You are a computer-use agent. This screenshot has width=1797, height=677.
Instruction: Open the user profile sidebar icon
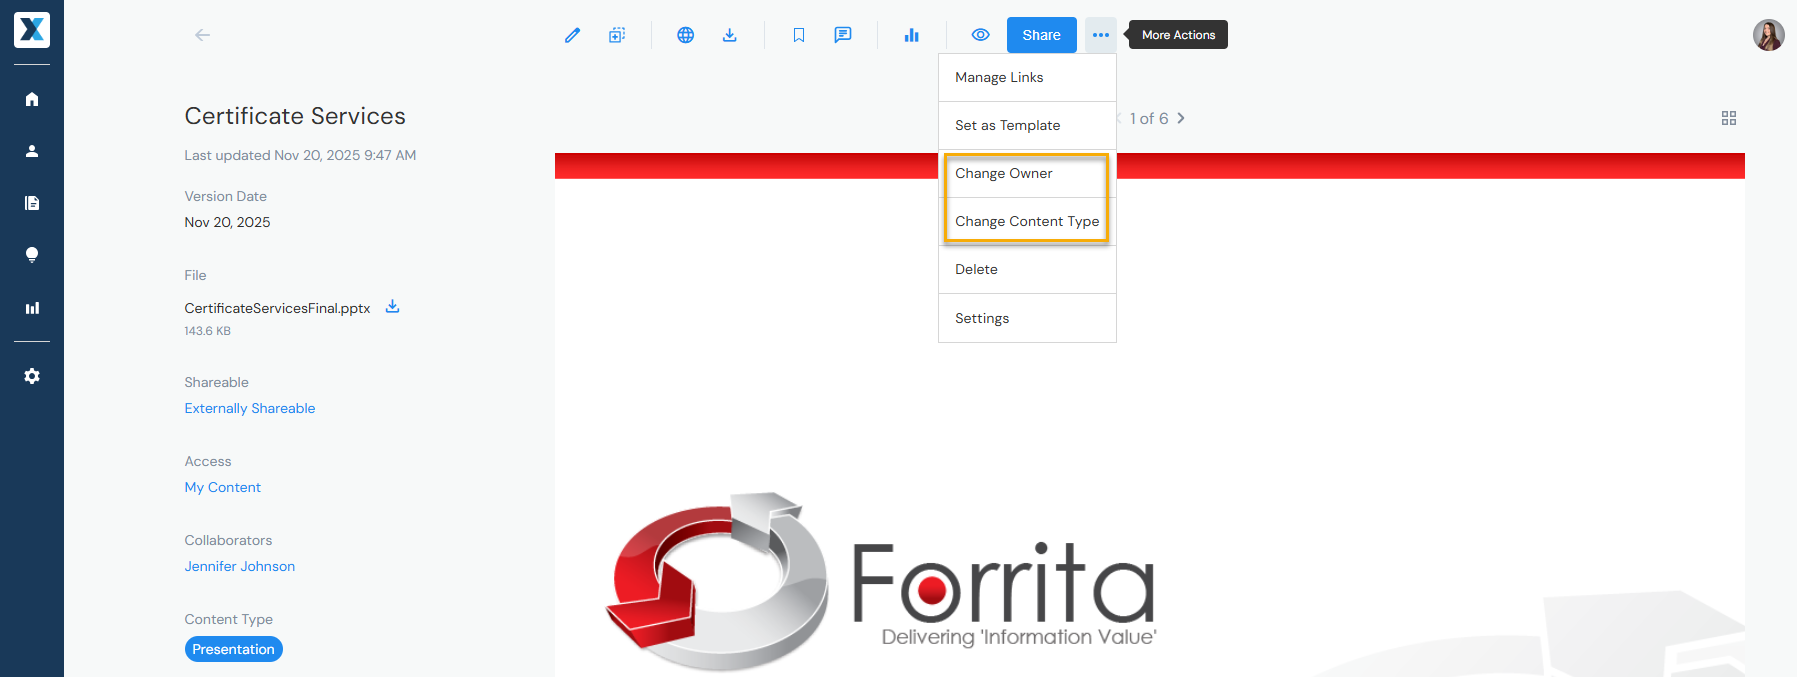click(x=32, y=151)
